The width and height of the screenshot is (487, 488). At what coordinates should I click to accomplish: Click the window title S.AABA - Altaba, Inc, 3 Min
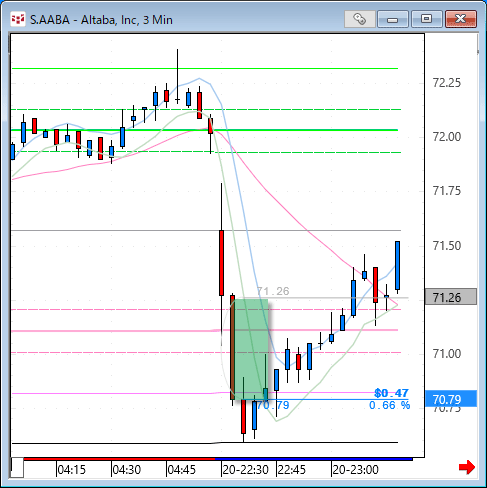pyautogui.click(x=101, y=20)
